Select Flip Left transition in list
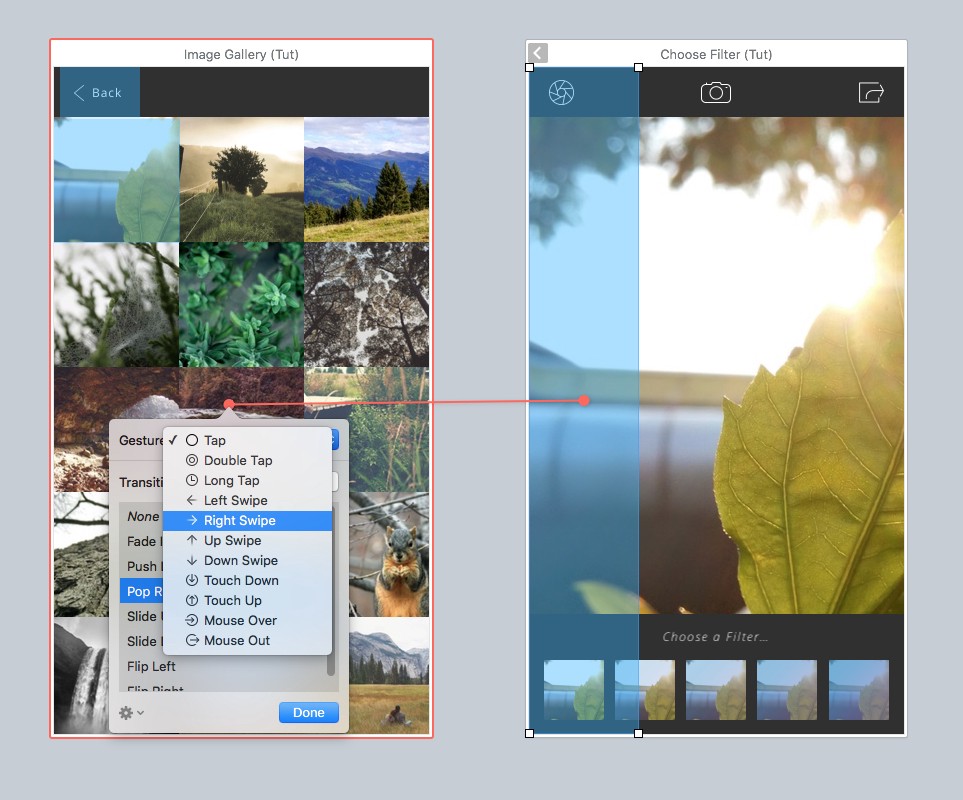Viewport: 963px width, 800px height. pyautogui.click(x=151, y=666)
